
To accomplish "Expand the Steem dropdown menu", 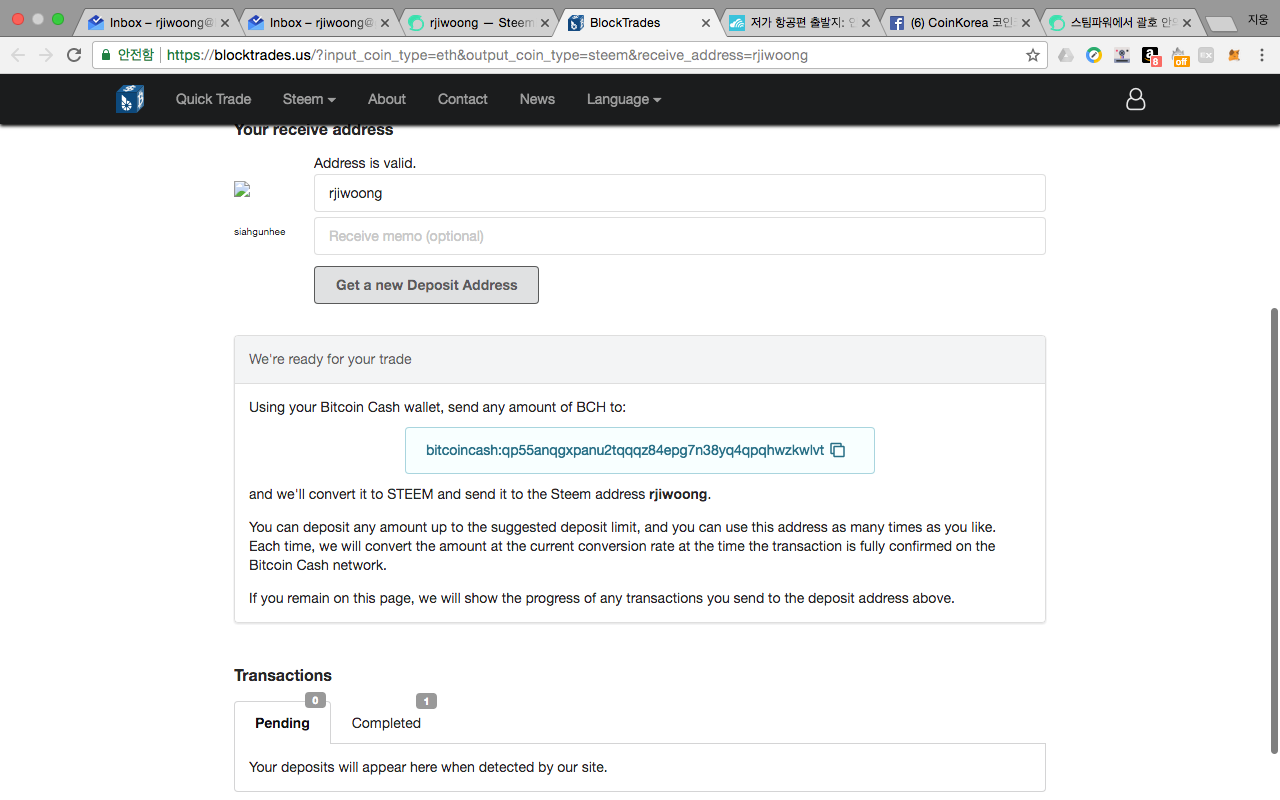I will (309, 99).
